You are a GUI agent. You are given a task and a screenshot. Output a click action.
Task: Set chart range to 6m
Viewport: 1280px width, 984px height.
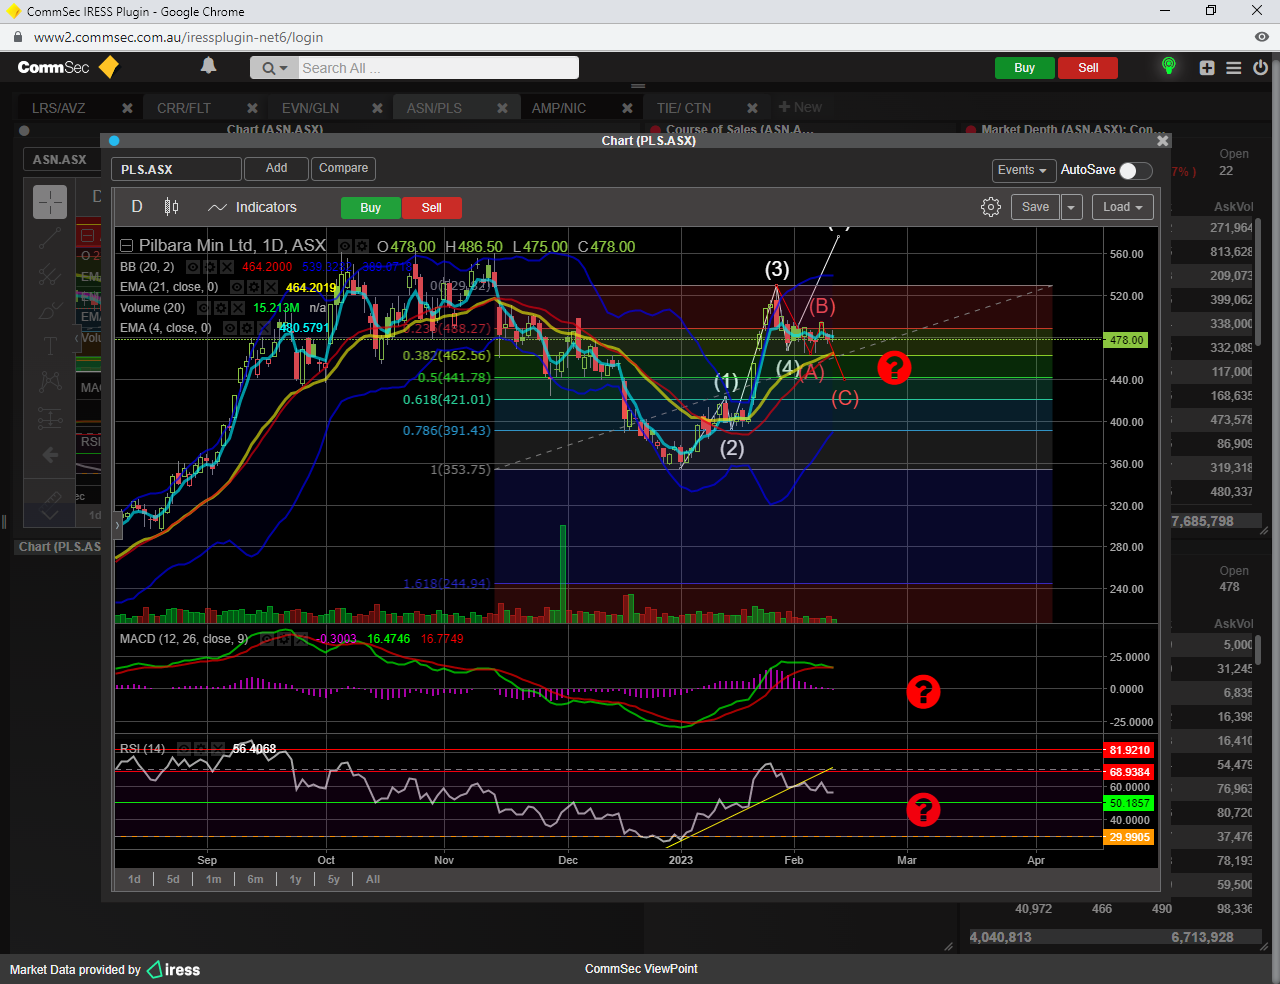pos(256,880)
